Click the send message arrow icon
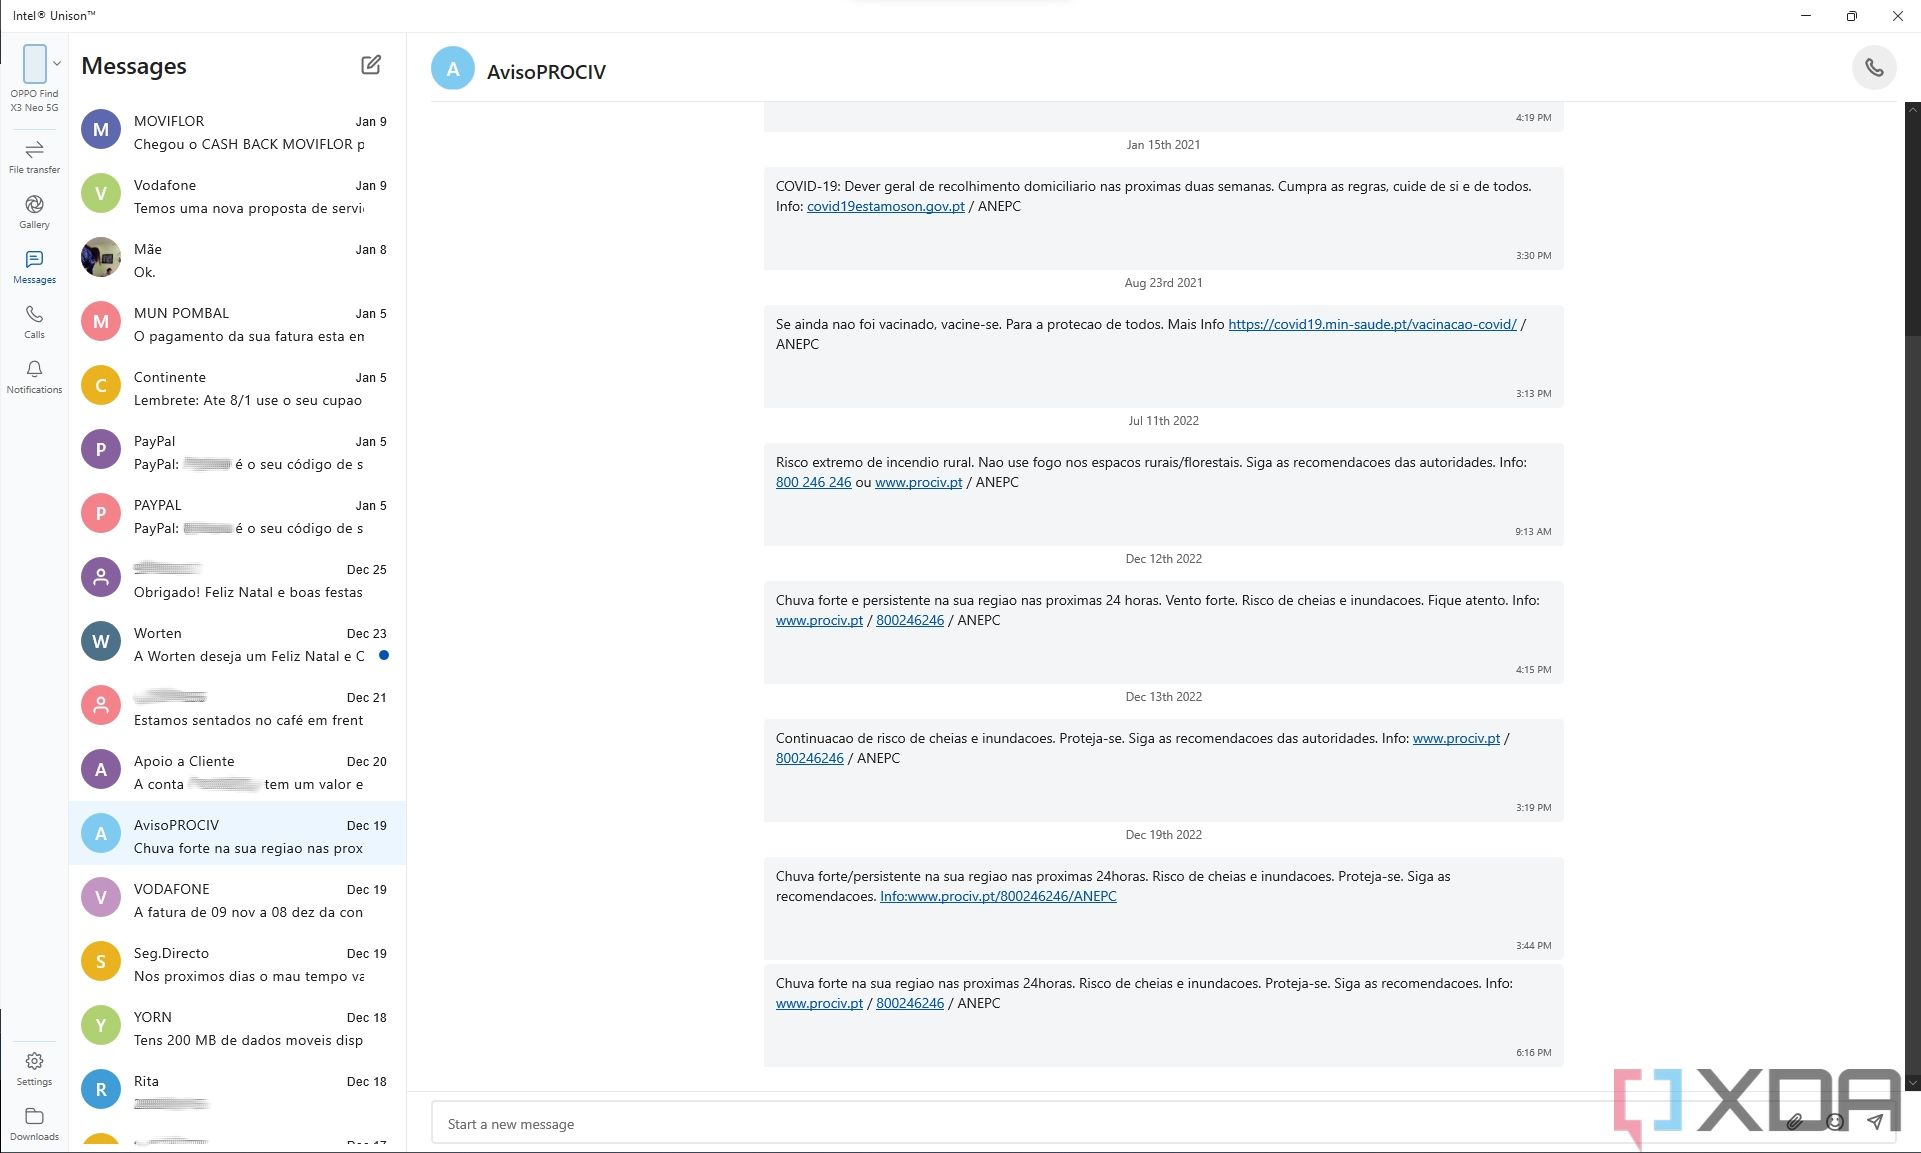Viewport: 1921px width, 1153px height. 1875,1122
